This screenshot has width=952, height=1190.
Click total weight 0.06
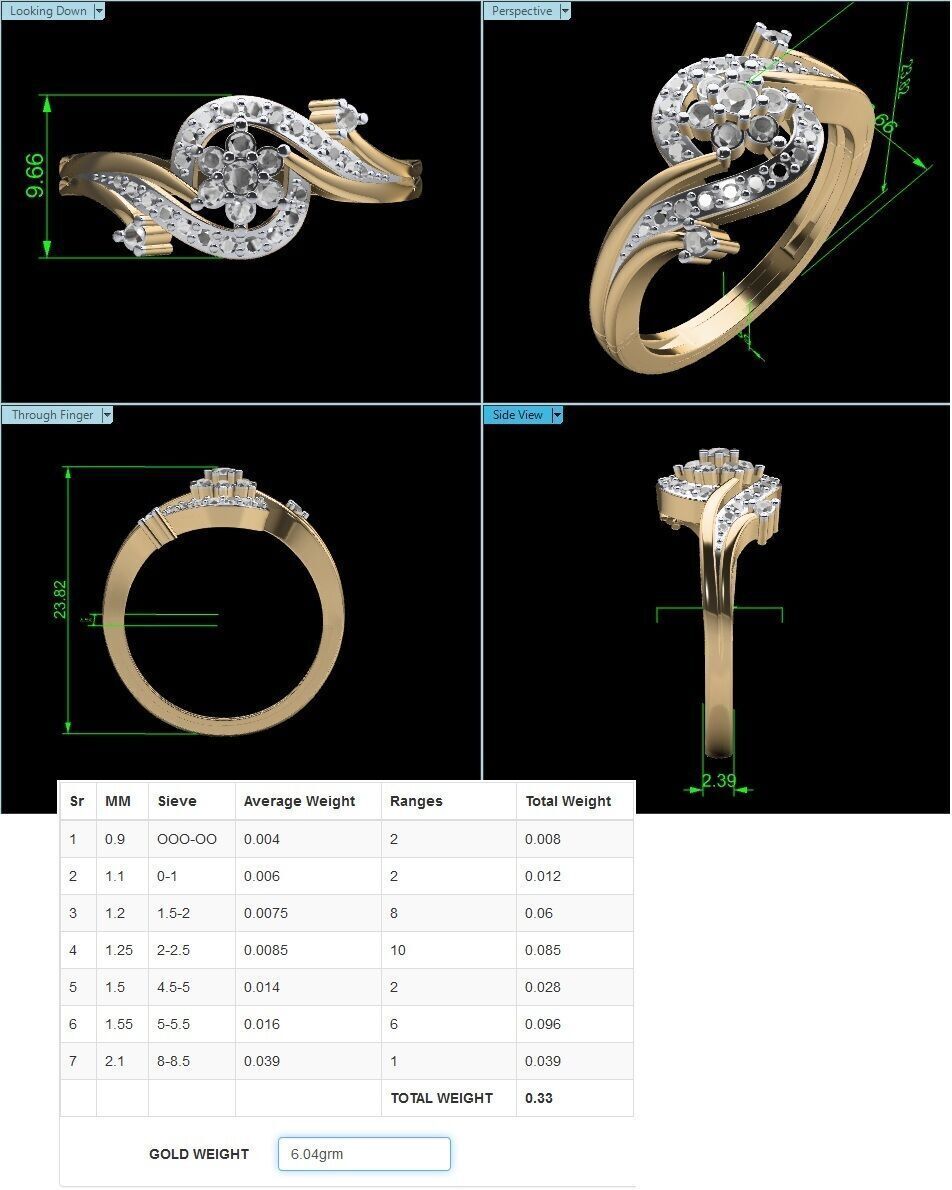[x=538, y=913]
